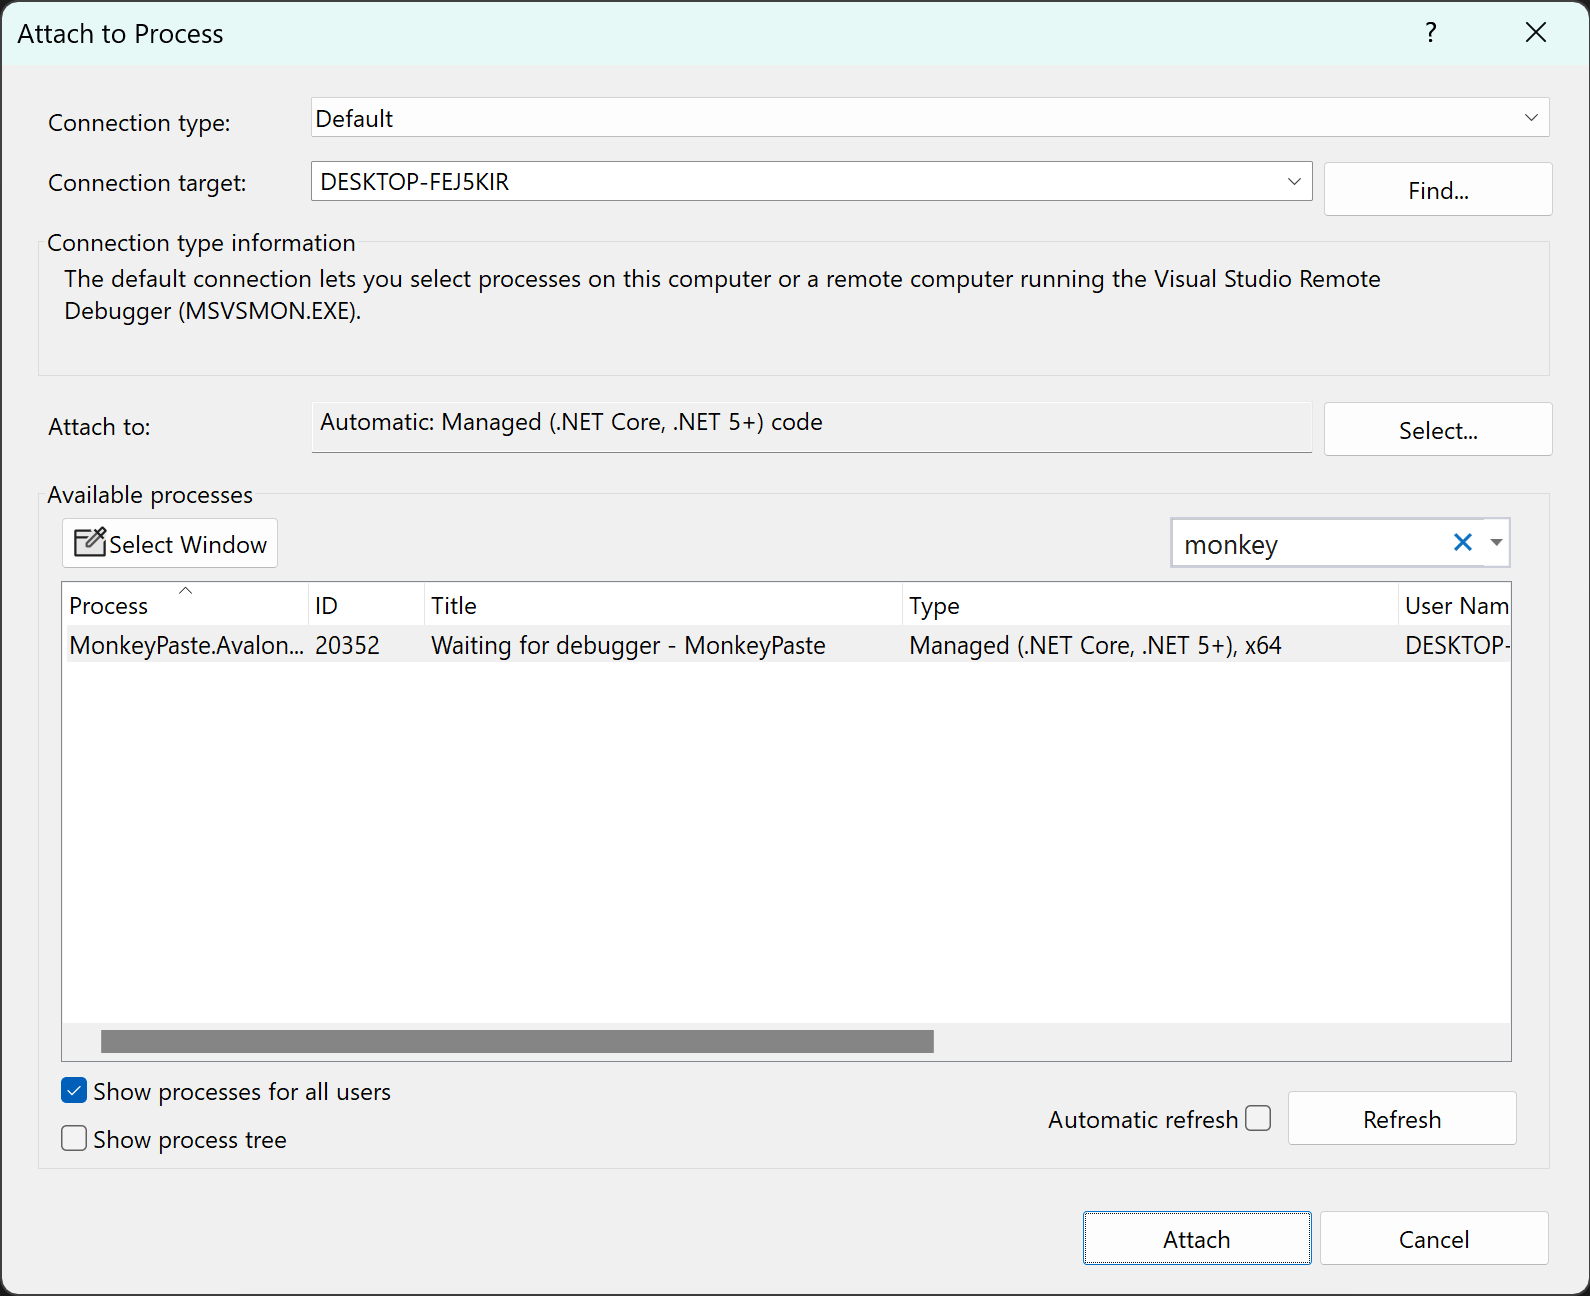Expand the Connection type dropdown
This screenshot has height=1296, width=1590.
point(1530,118)
